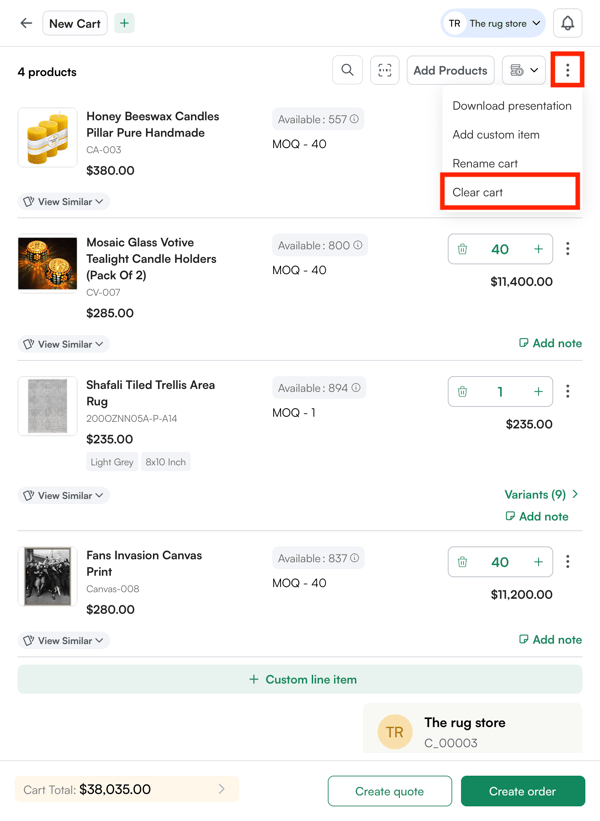Increase Mosaic Glass Votive quantity
The width and height of the screenshot is (600, 821).
[x=538, y=249]
